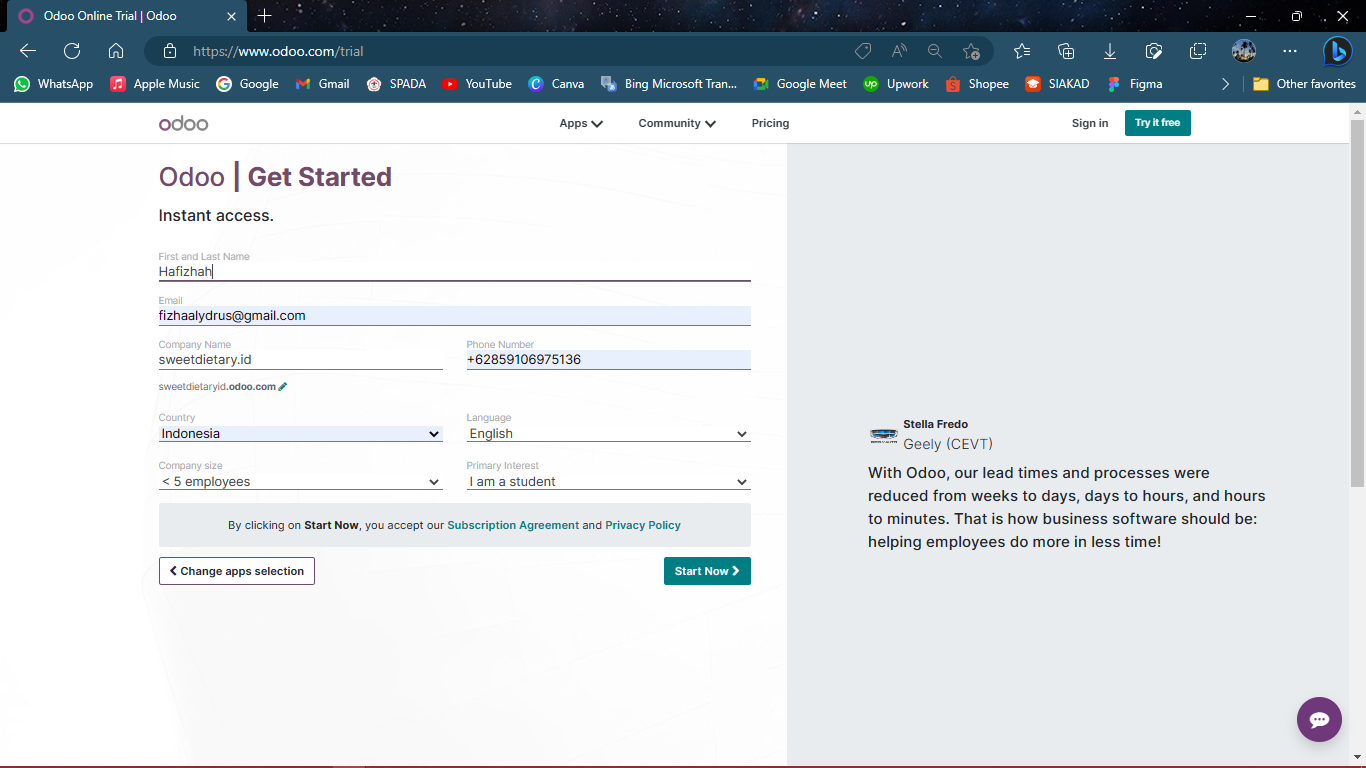This screenshot has height=768, width=1366.
Task: Open Upwork bookmark
Action: (x=896, y=84)
